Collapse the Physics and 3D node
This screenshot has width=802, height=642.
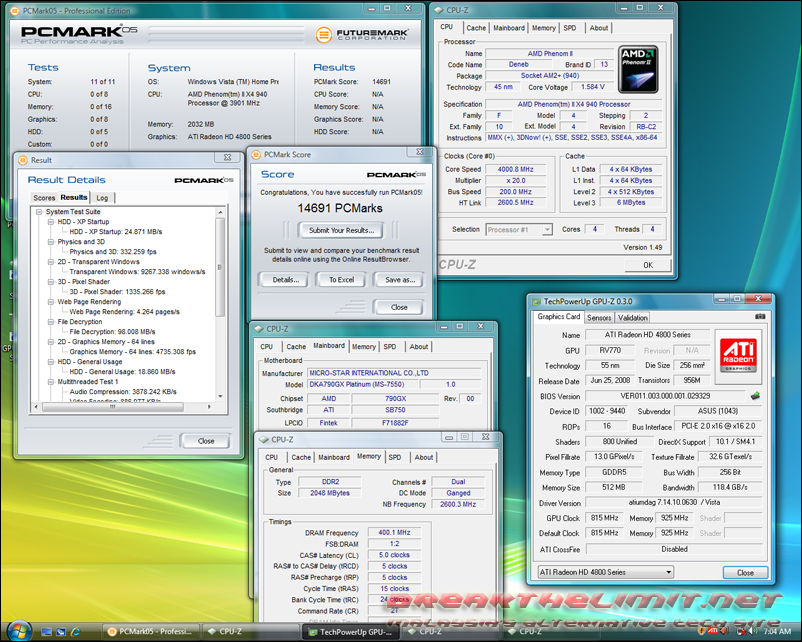(x=51, y=242)
